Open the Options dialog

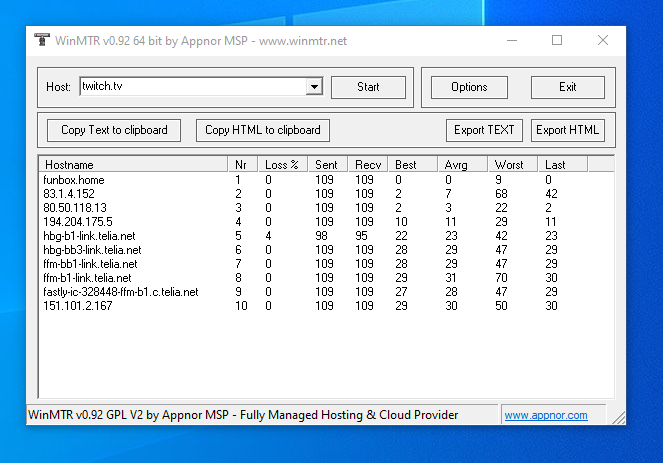pos(469,87)
